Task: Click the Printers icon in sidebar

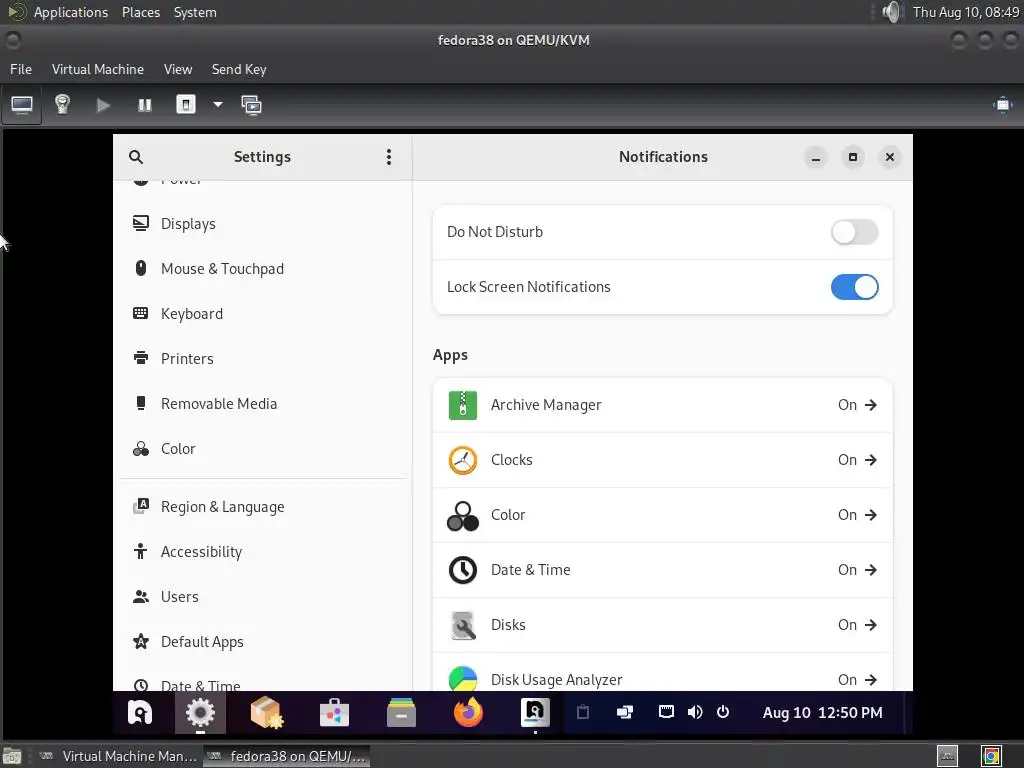Action: pos(140,358)
